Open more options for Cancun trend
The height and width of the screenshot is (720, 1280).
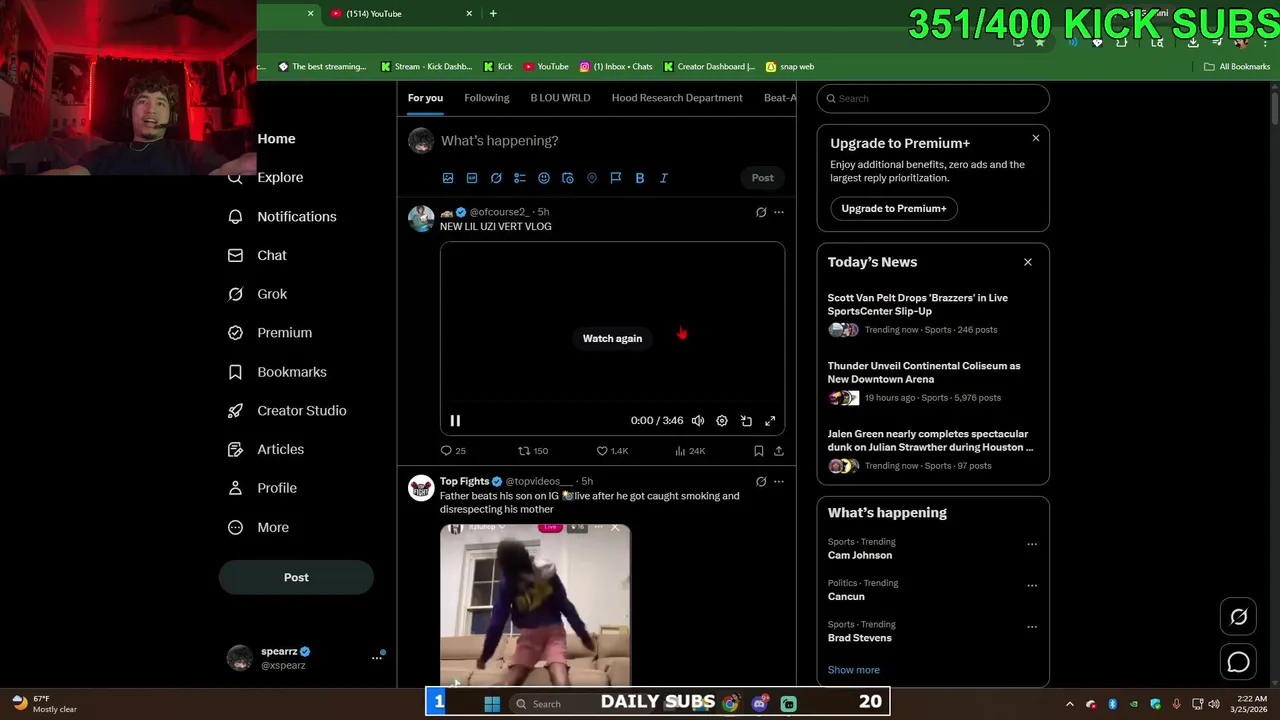1032,586
